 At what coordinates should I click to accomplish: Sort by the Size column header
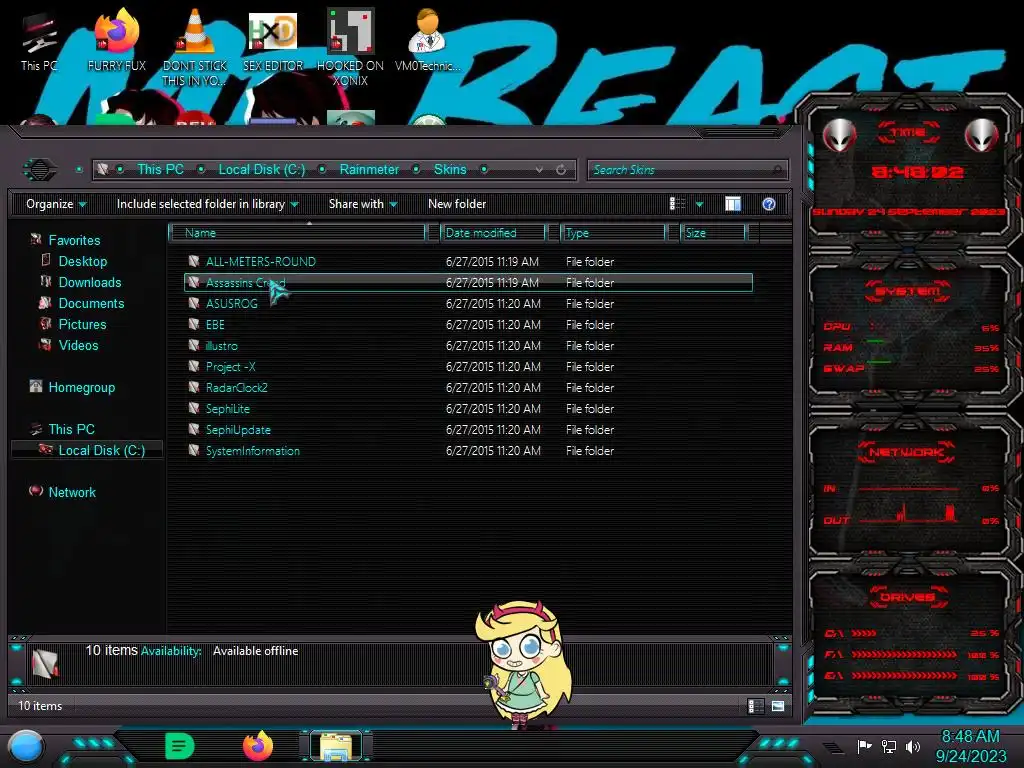[x=713, y=232]
